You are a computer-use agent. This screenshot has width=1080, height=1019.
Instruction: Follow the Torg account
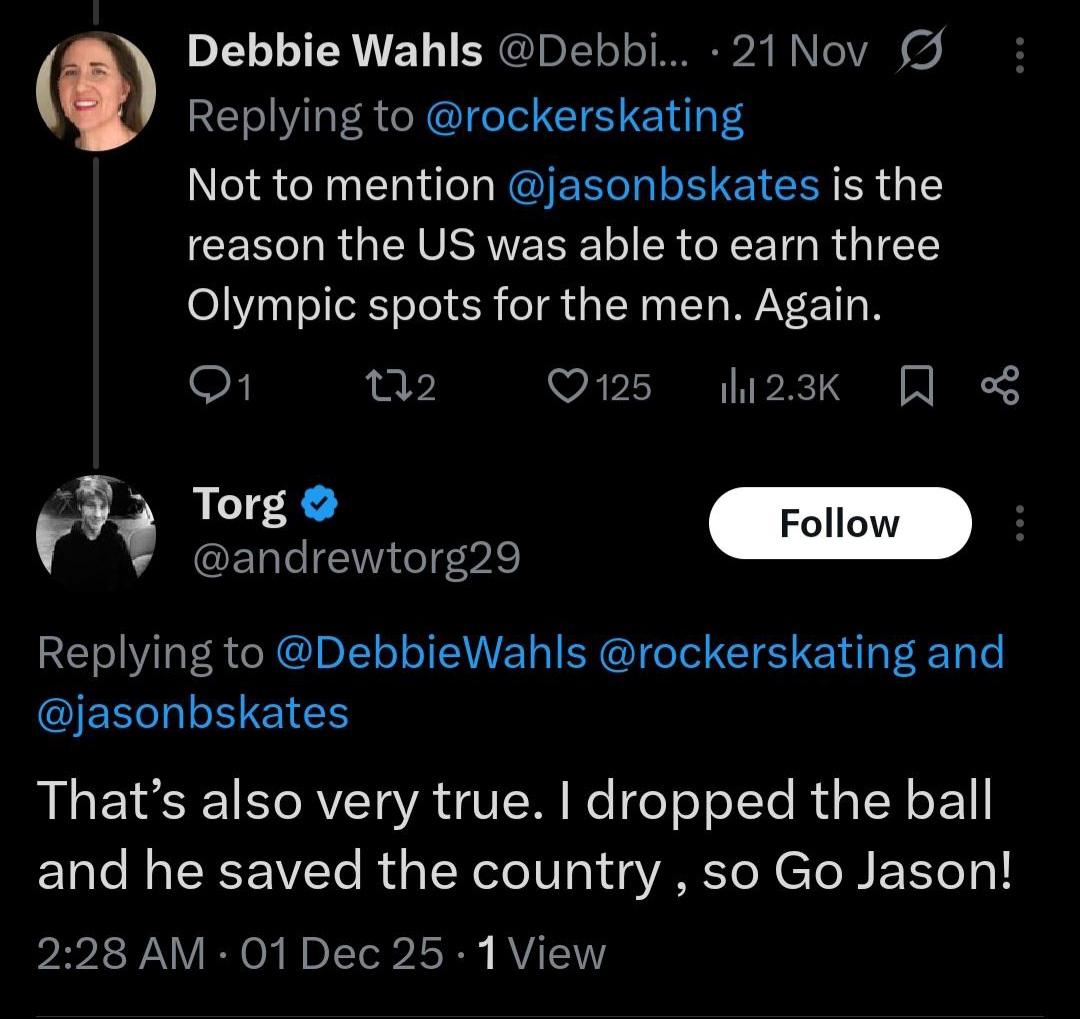[839, 523]
